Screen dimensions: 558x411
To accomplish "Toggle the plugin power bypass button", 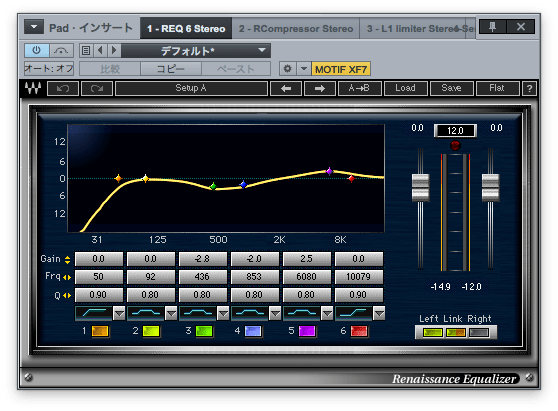I will [x=37, y=51].
